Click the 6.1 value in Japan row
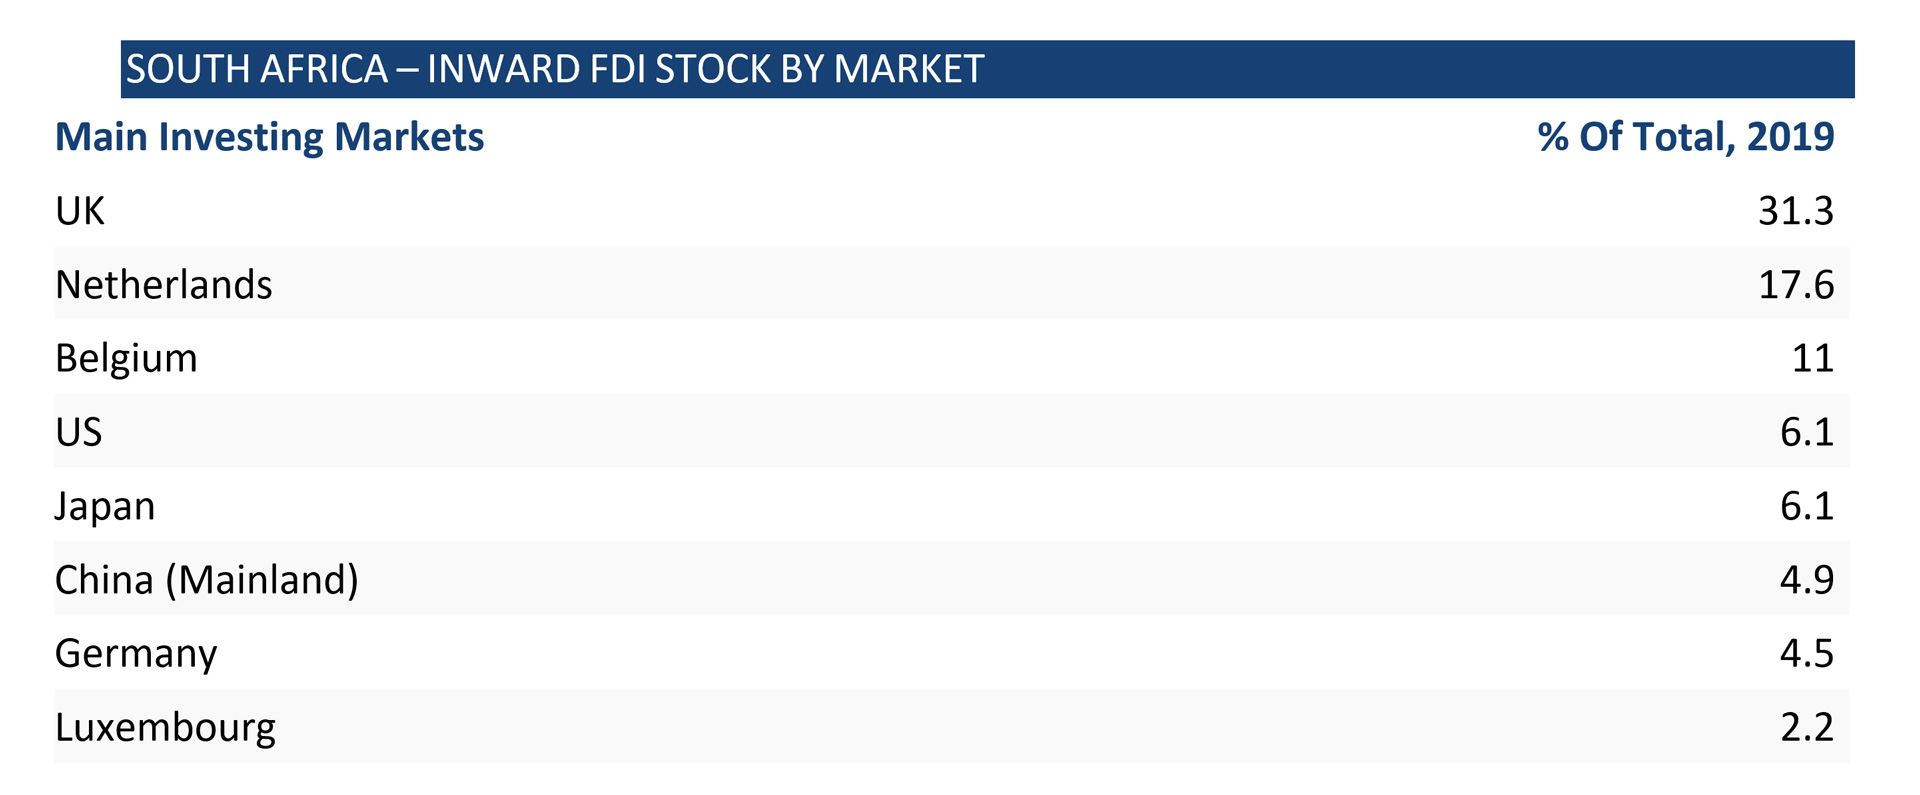The width and height of the screenshot is (1920, 795). click(1806, 506)
